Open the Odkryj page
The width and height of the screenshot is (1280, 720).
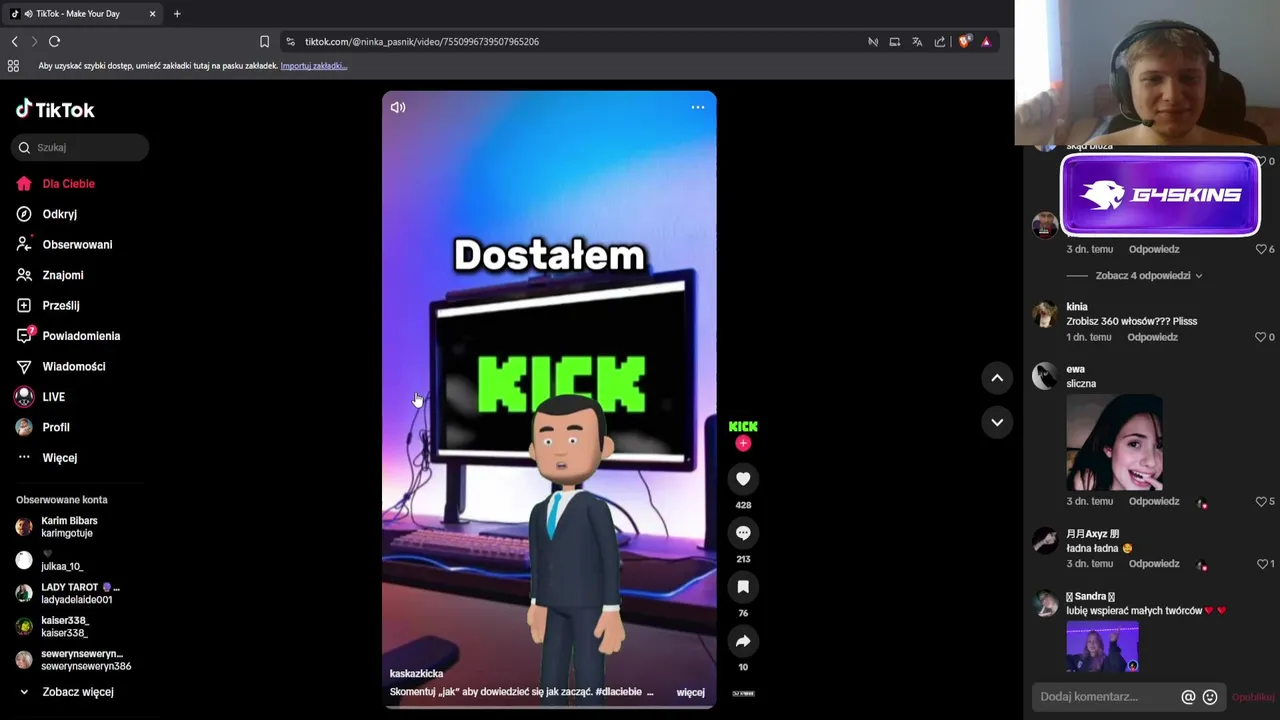click(x=59, y=214)
